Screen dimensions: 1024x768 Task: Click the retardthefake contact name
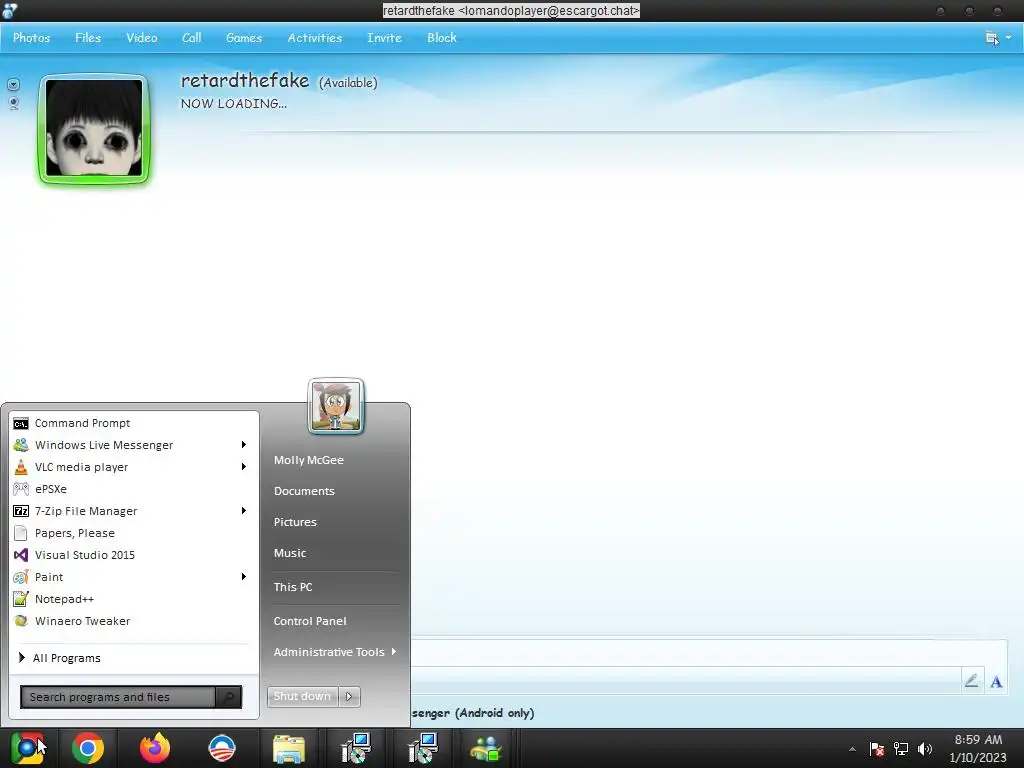(x=245, y=80)
